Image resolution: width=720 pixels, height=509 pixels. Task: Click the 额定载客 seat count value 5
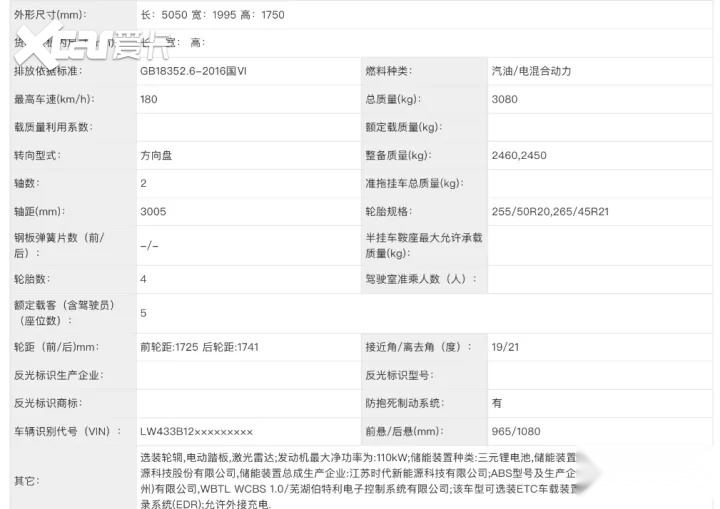[x=144, y=313]
